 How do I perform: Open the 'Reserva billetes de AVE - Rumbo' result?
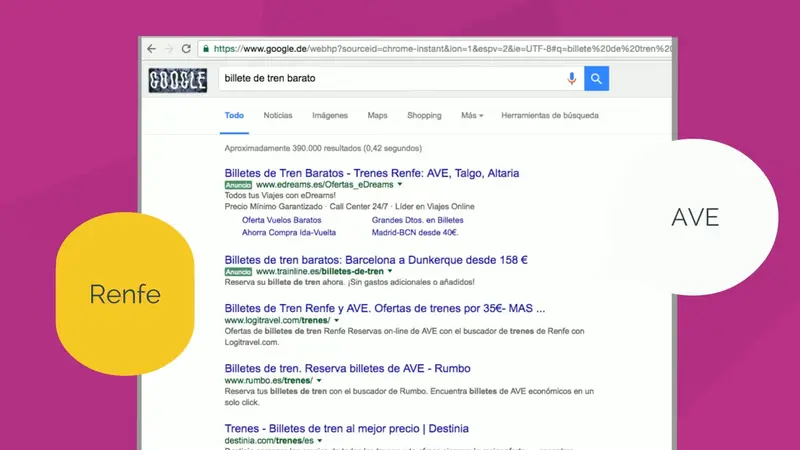click(347, 368)
